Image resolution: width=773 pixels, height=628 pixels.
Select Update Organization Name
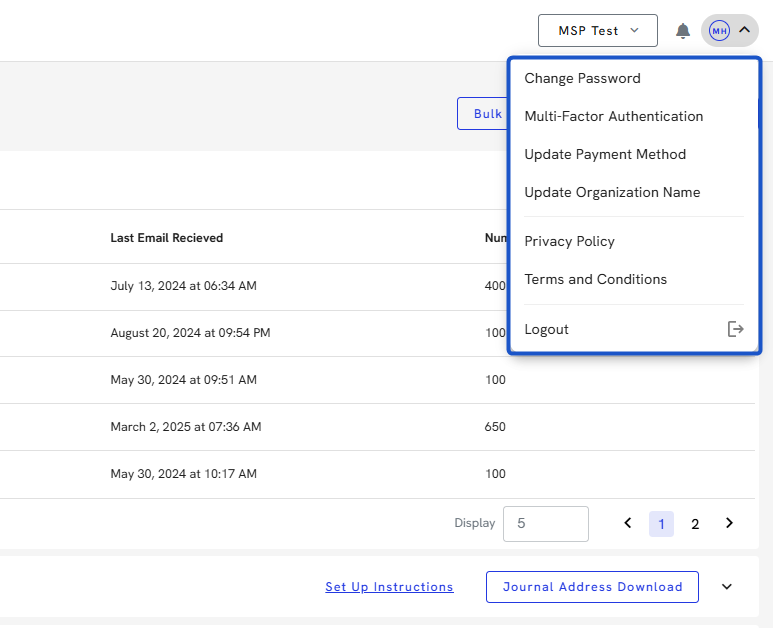point(612,192)
